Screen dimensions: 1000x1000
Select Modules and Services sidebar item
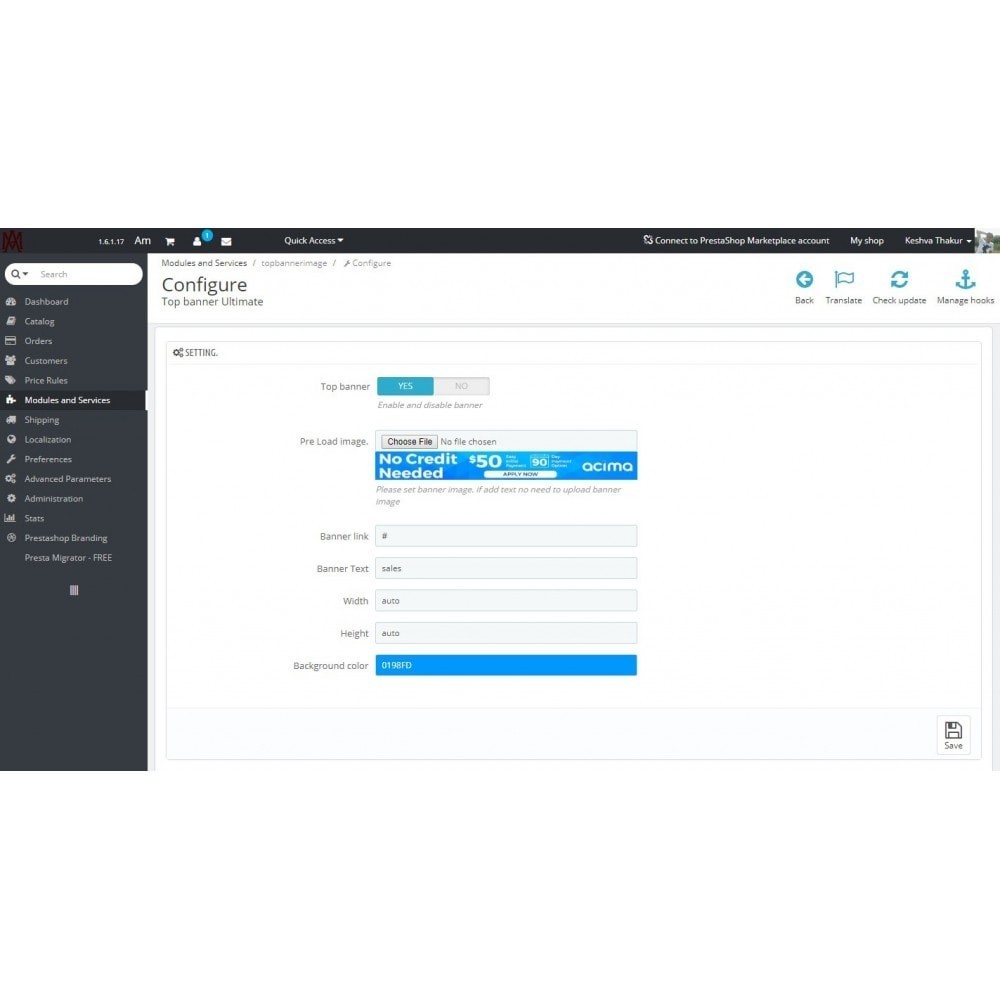click(x=73, y=400)
